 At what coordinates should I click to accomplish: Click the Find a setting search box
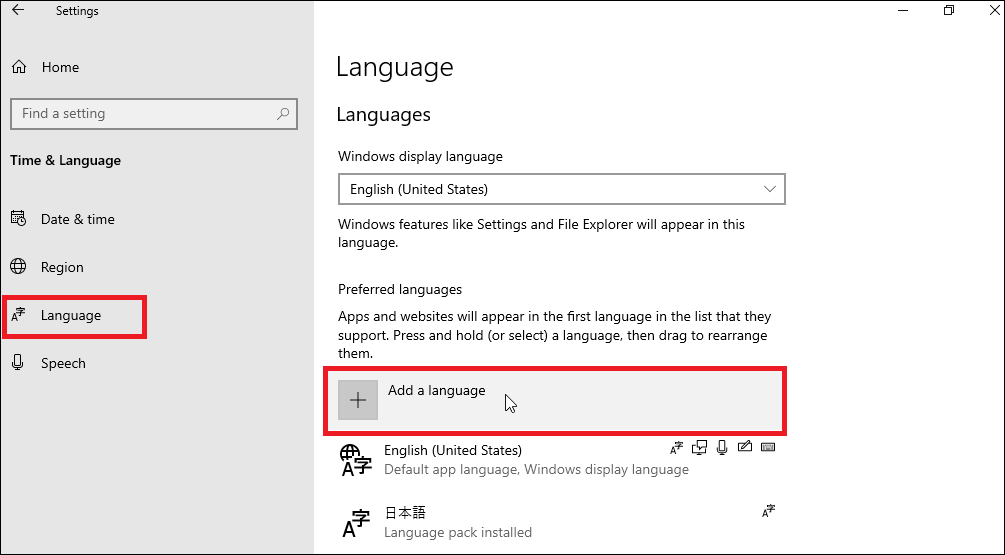(x=140, y=114)
